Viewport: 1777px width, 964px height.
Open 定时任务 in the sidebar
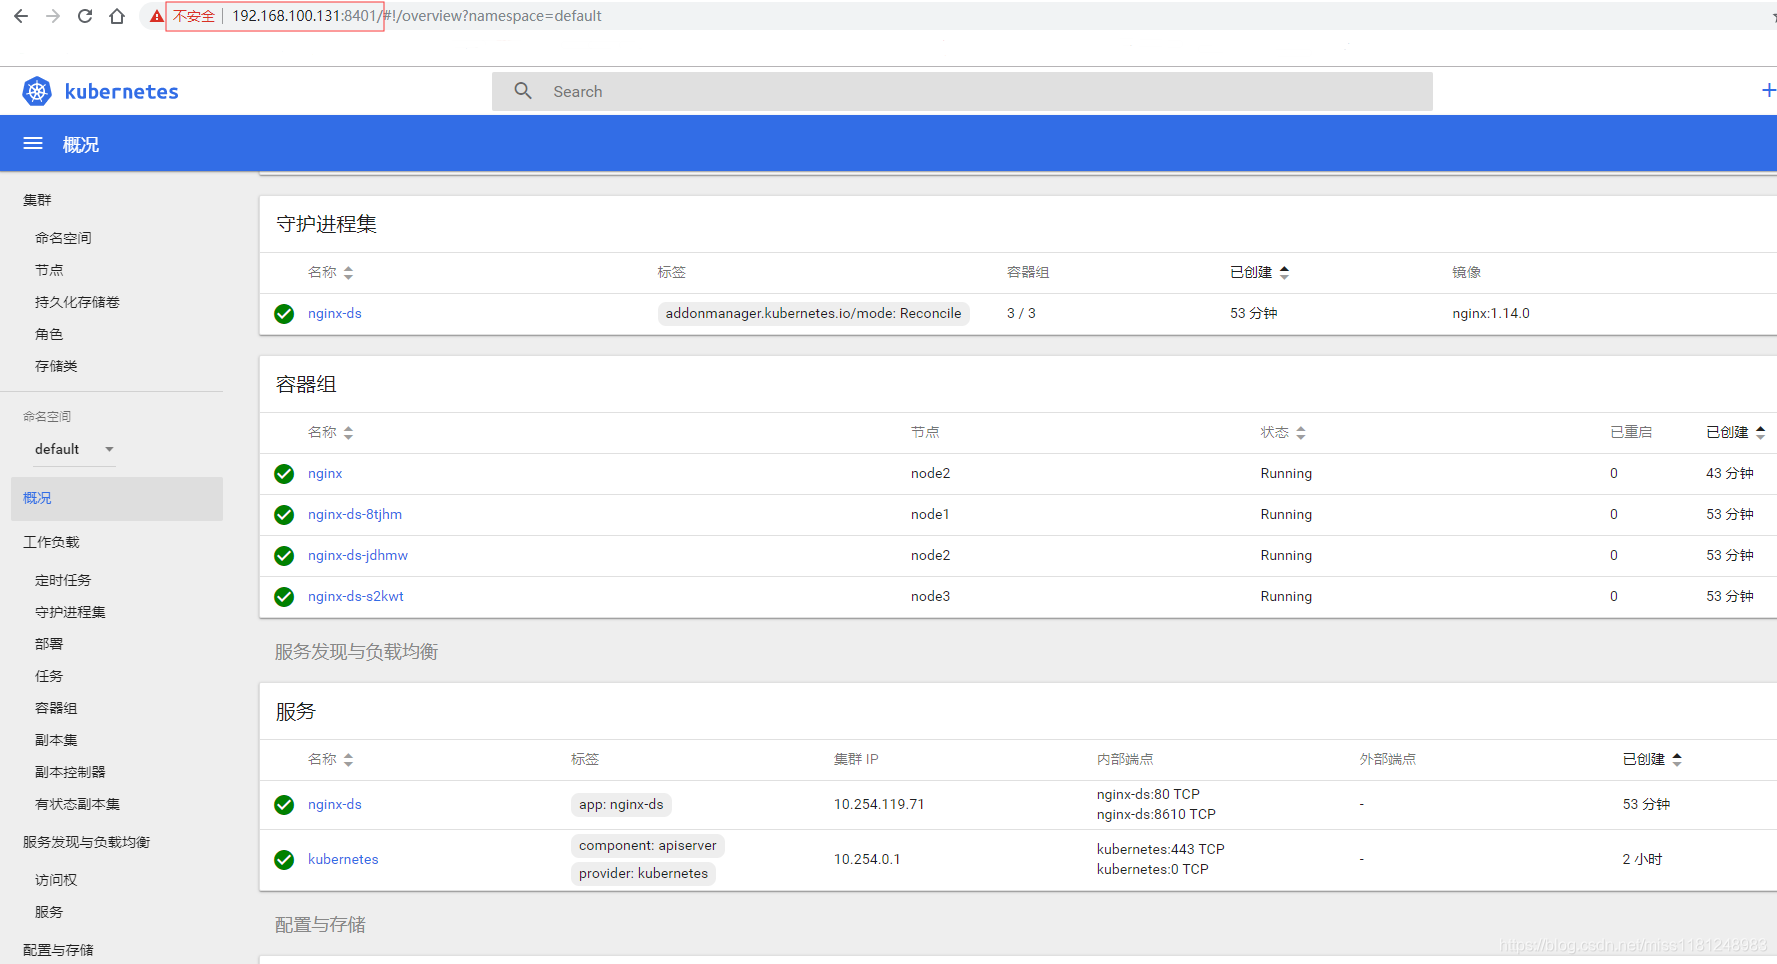click(x=63, y=580)
